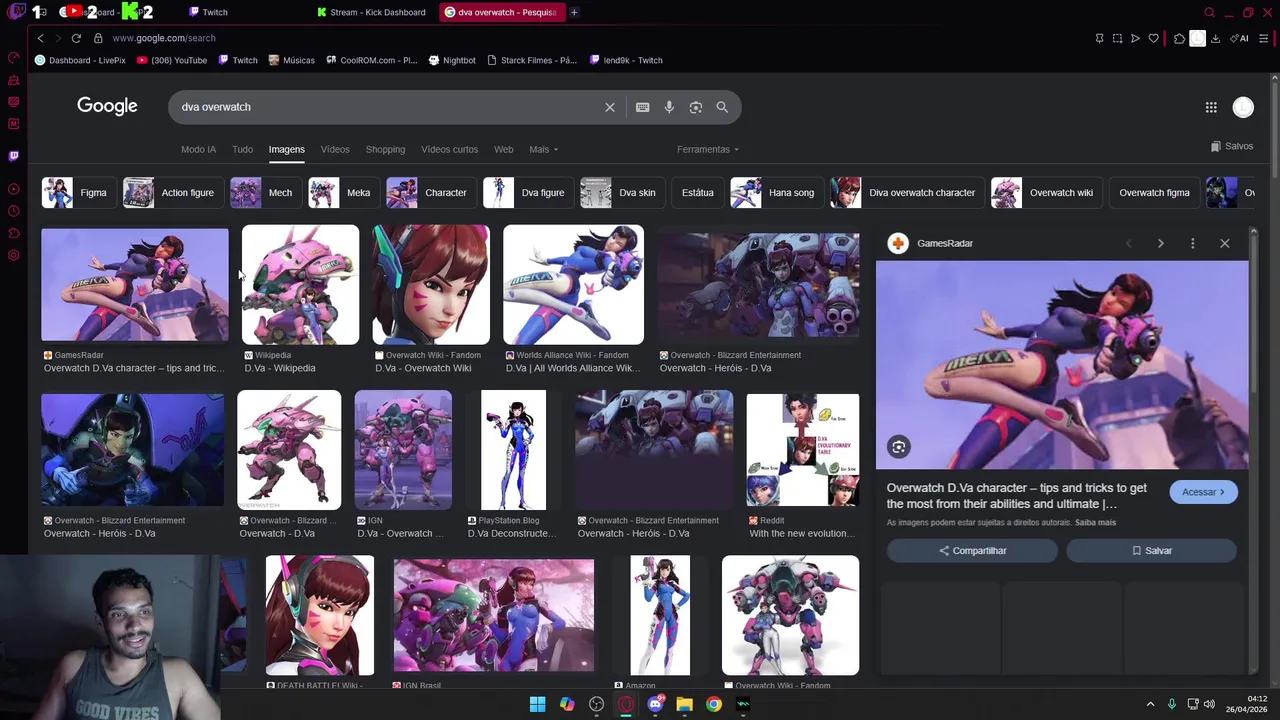
Task: Expand the Mais search filter dropdown
Action: (544, 149)
